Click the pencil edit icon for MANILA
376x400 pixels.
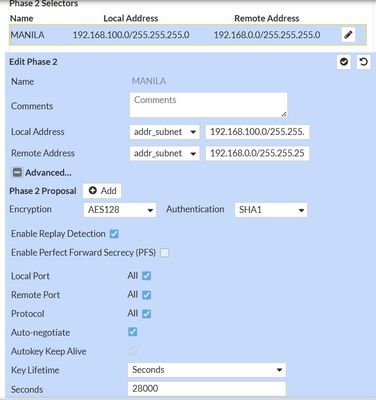pos(348,34)
